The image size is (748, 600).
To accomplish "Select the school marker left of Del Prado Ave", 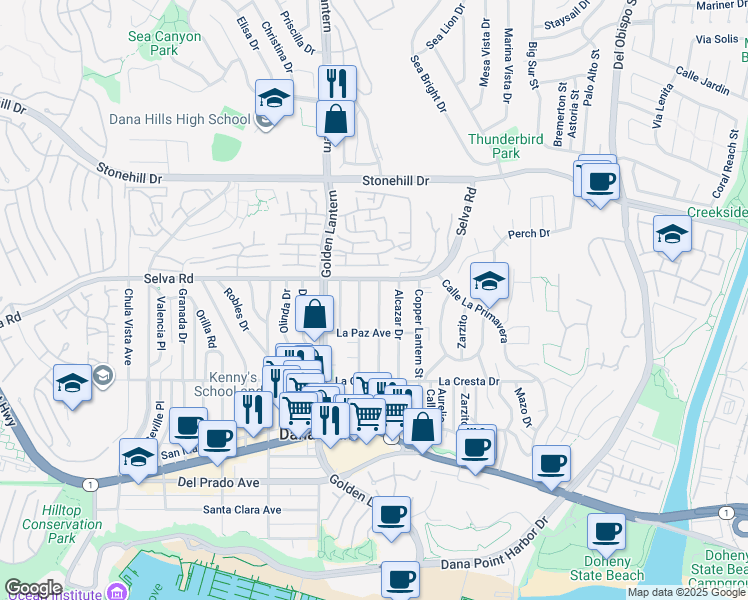I will [x=138, y=457].
